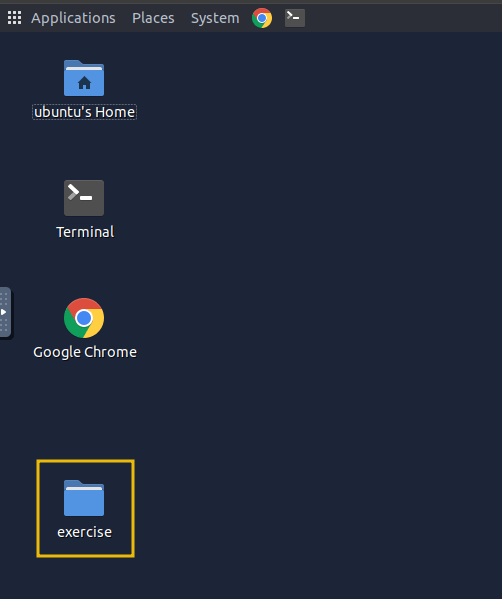Select the Terminal desktop icon
The height and width of the screenshot is (599, 502).
[84, 198]
